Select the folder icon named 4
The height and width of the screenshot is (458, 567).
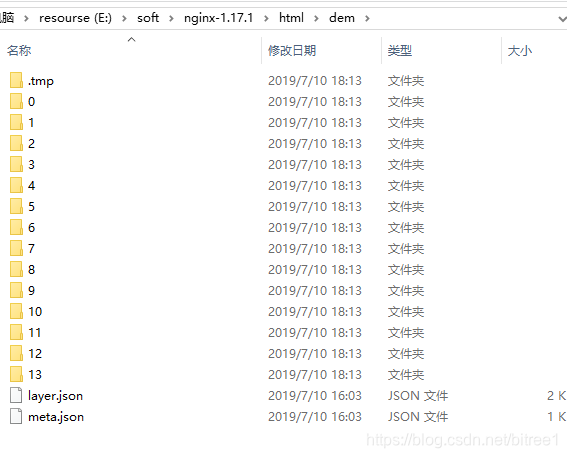pos(16,185)
